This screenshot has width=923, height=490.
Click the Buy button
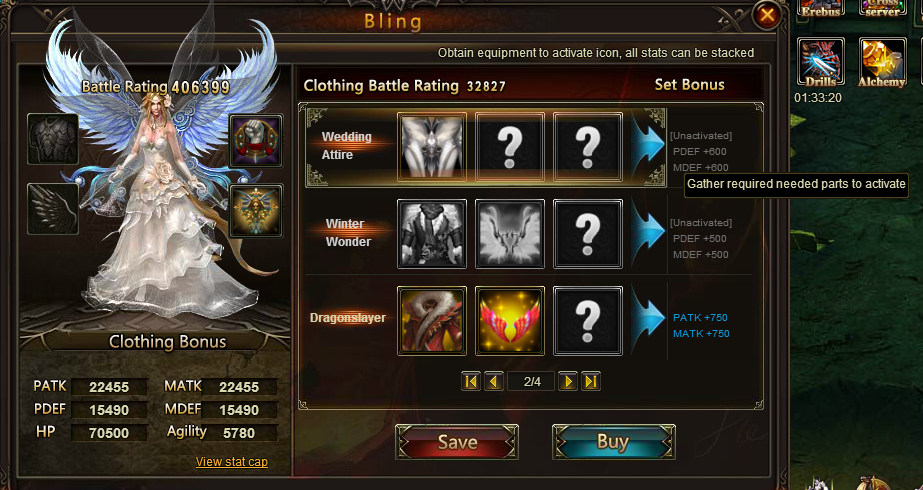coord(613,442)
